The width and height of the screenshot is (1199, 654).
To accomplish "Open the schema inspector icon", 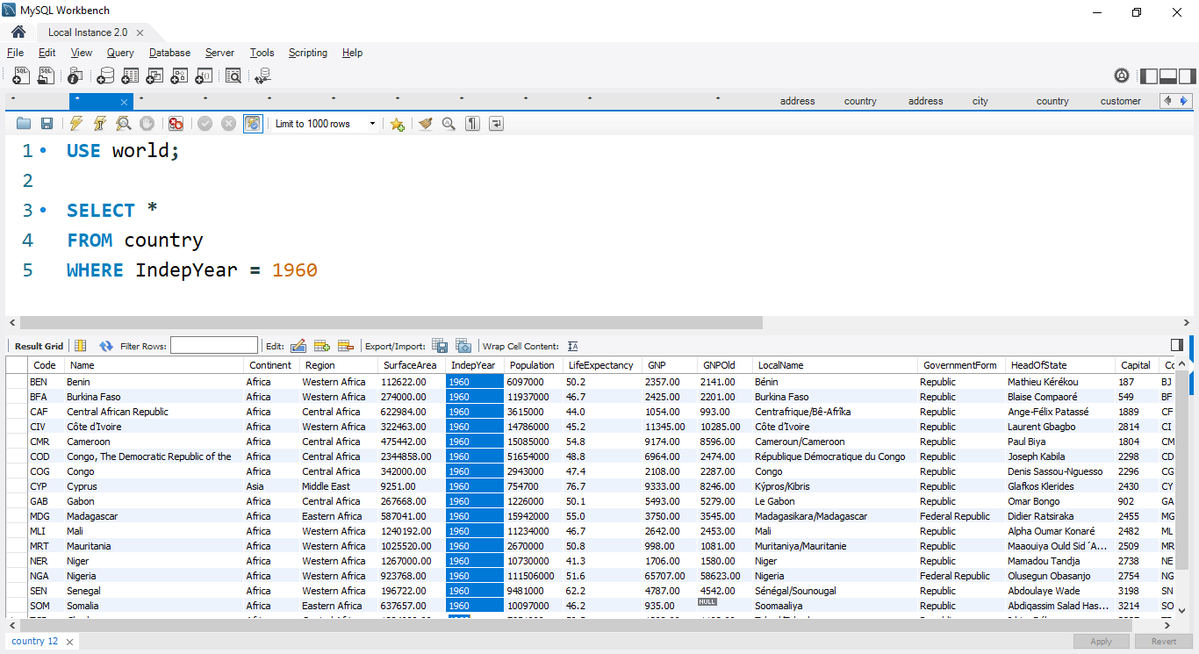I will pyautogui.click(x=74, y=76).
